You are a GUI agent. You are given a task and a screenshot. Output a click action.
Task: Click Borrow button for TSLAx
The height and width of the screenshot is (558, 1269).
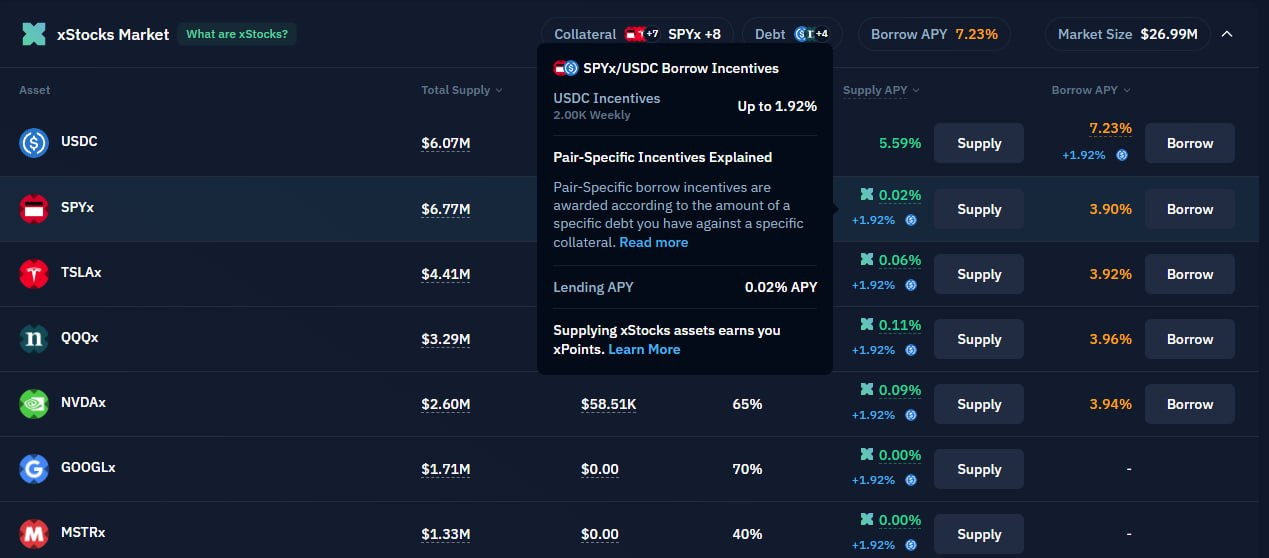click(x=1190, y=274)
